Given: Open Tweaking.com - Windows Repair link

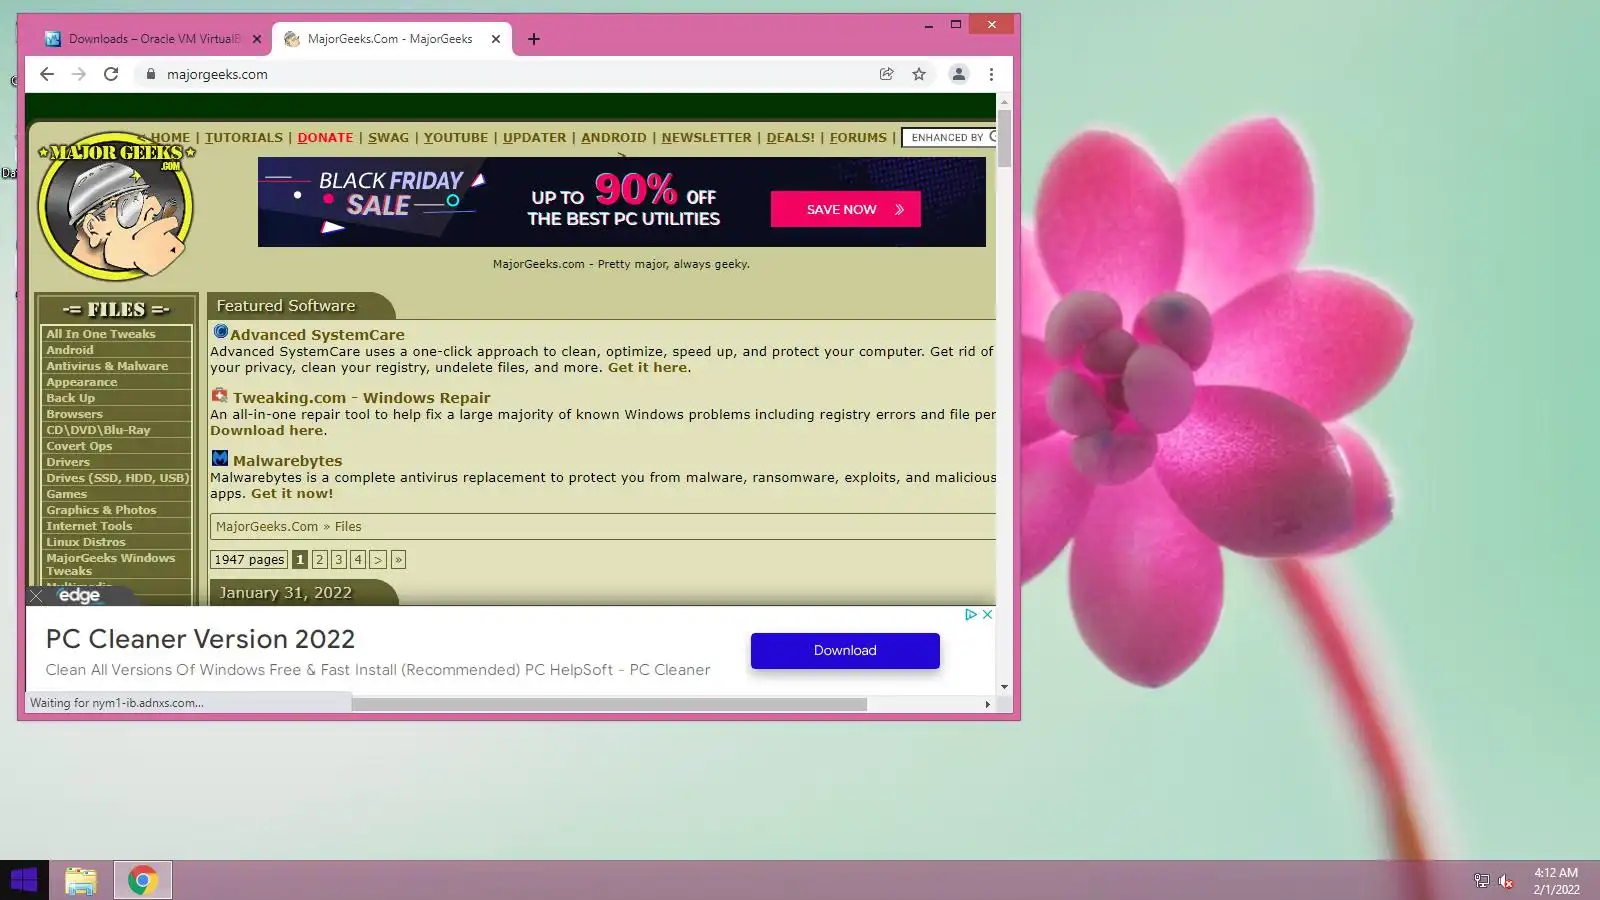Looking at the screenshot, I should point(361,398).
